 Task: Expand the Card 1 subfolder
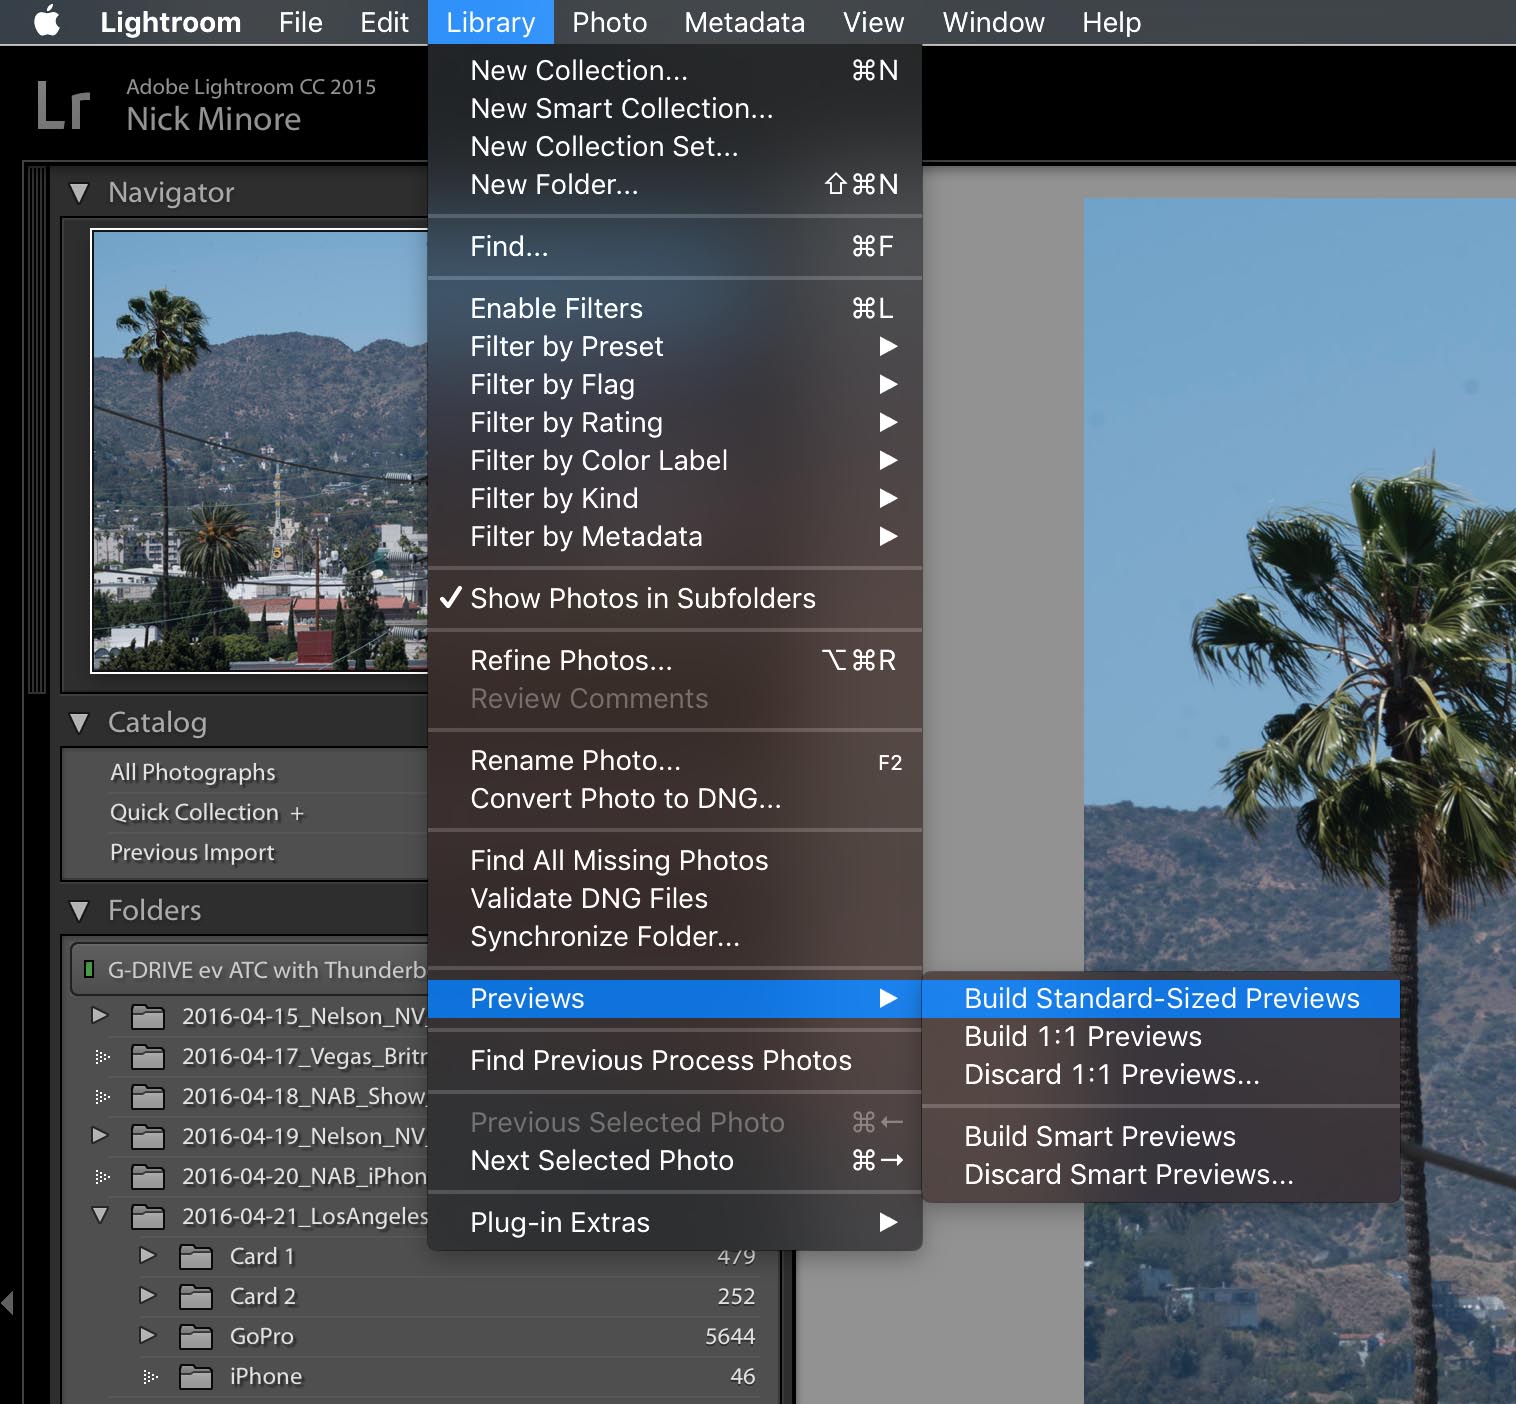click(147, 1256)
